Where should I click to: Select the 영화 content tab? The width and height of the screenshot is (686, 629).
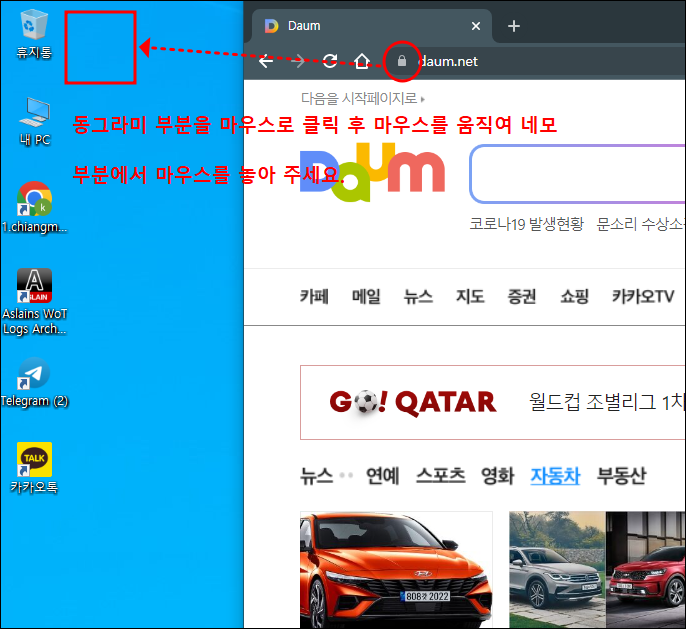(x=497, y=475)
